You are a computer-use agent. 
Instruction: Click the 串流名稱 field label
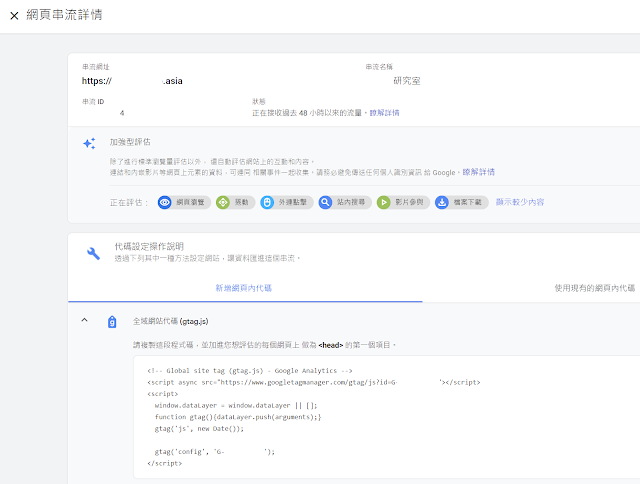coord(379,67)
